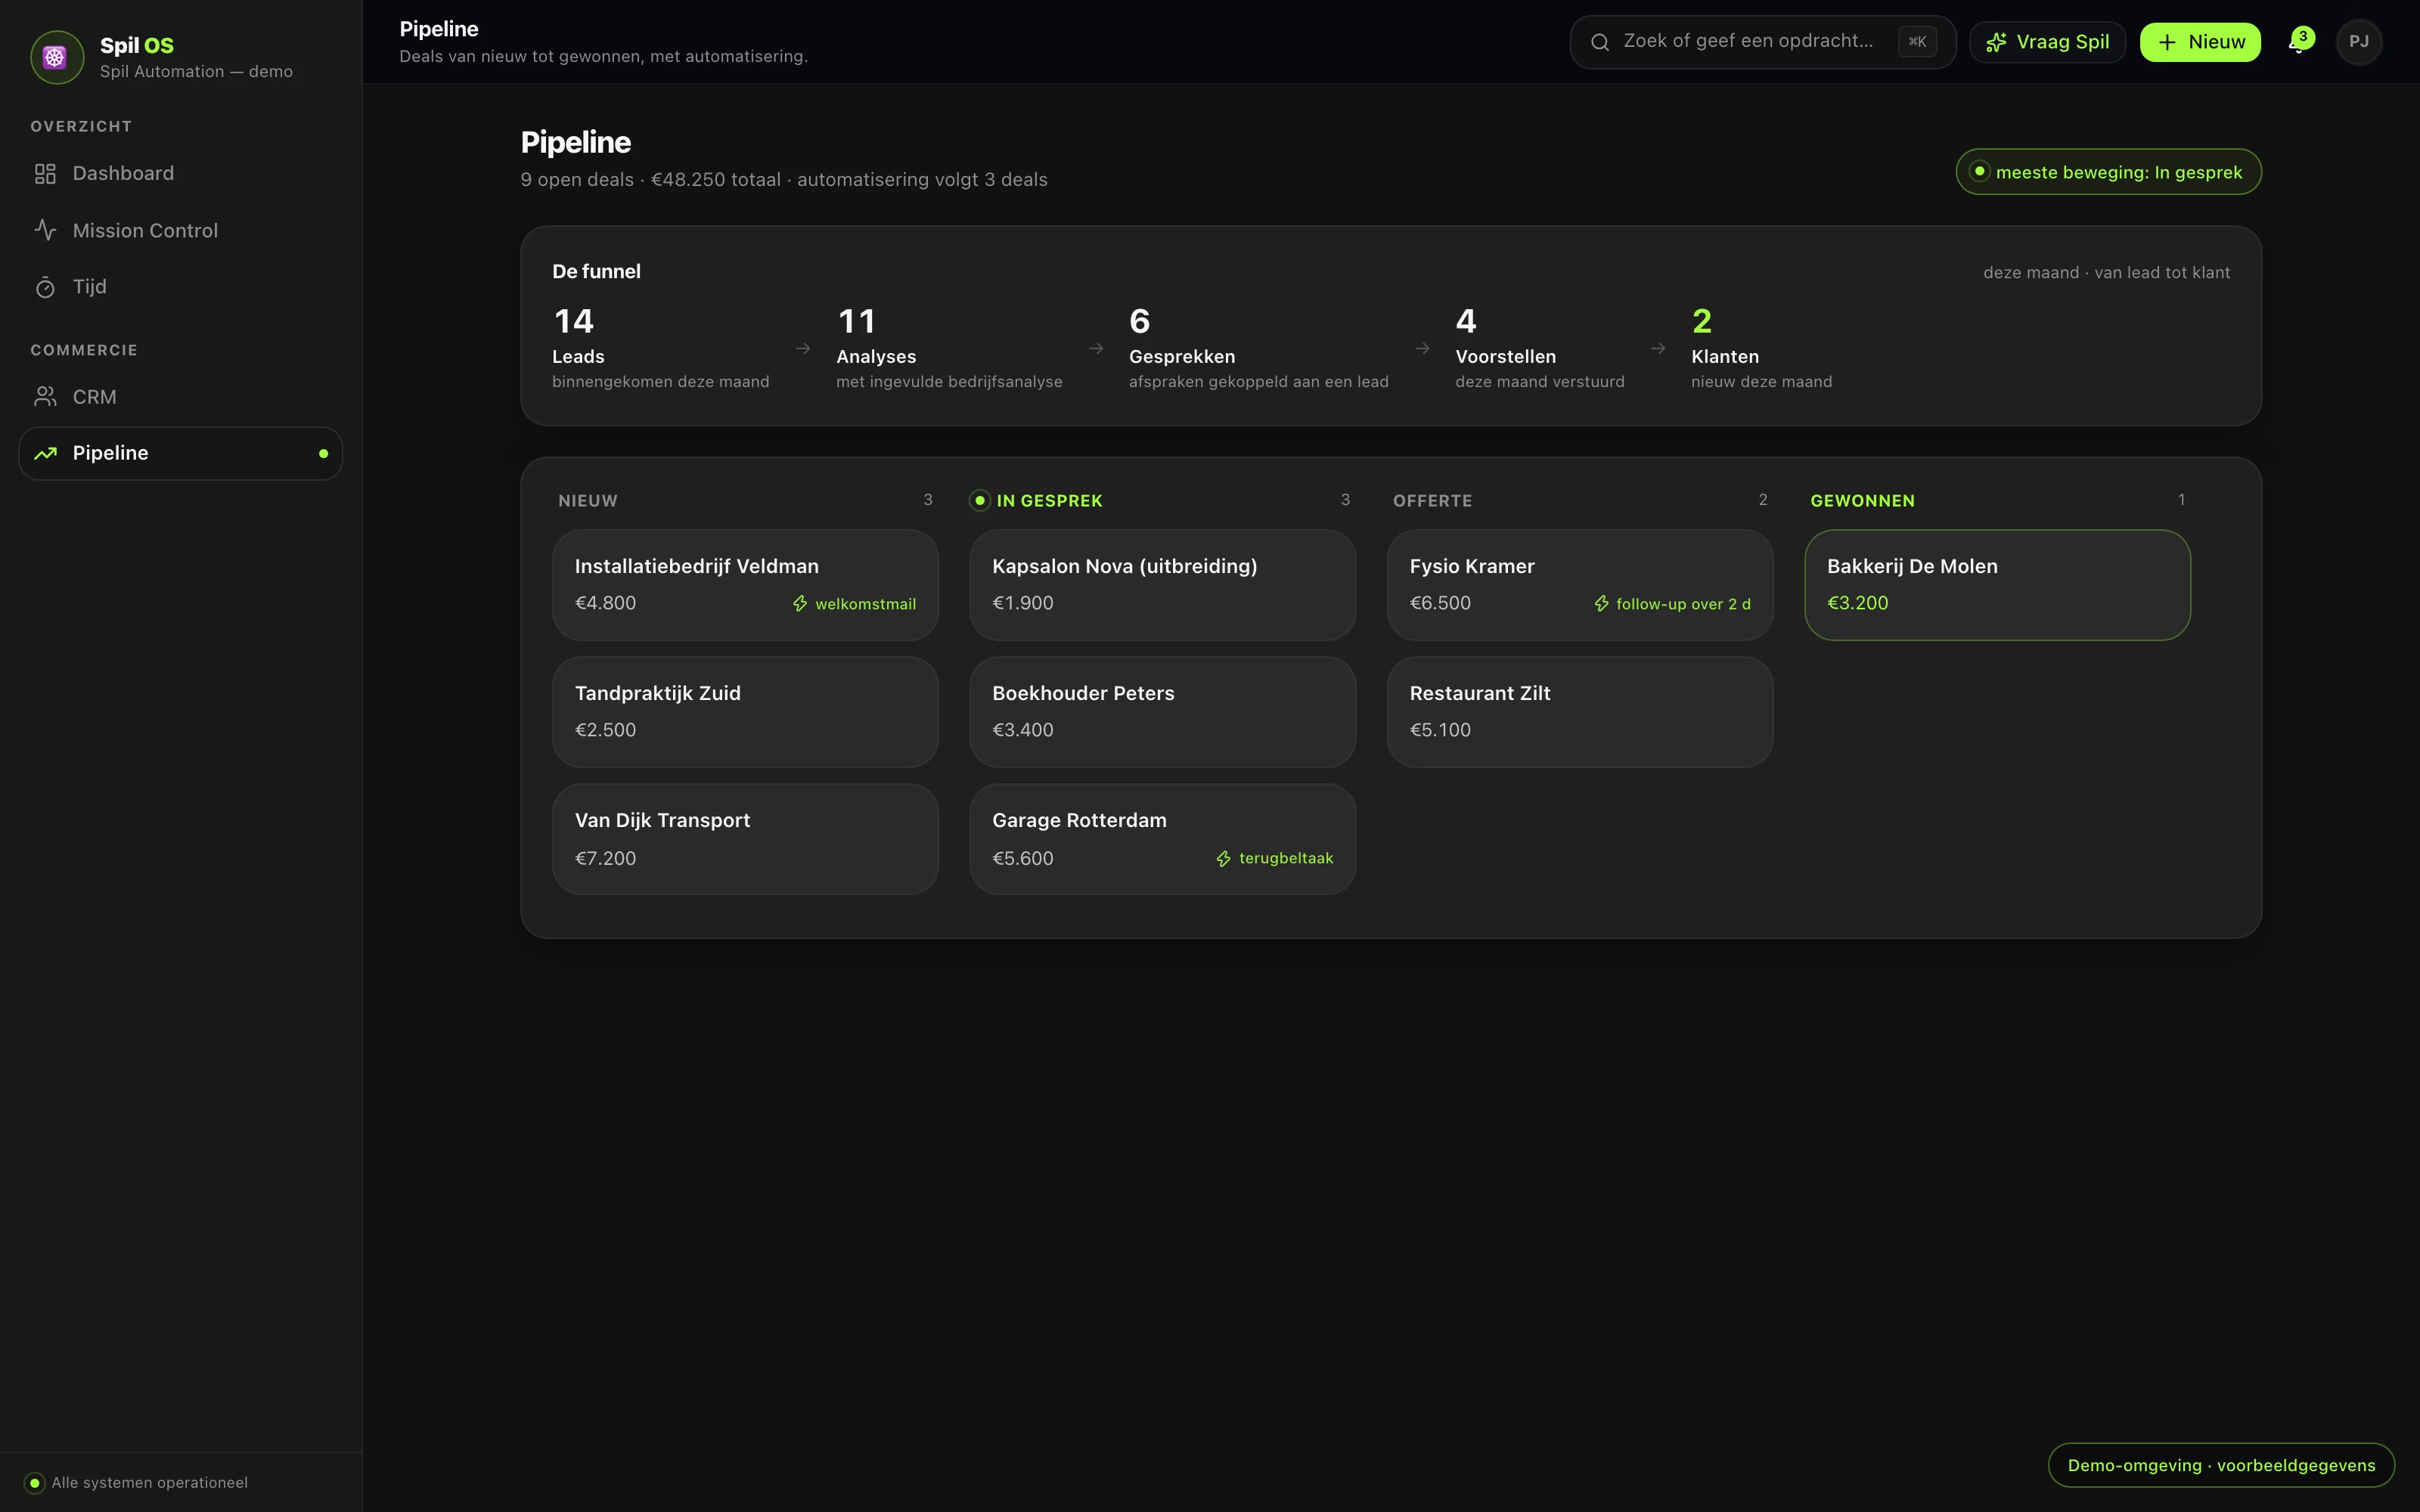The width and height of the screenshot is (2420, 1512).
Task: Click the 11 Analyses funnel stat
Action: 949,348
